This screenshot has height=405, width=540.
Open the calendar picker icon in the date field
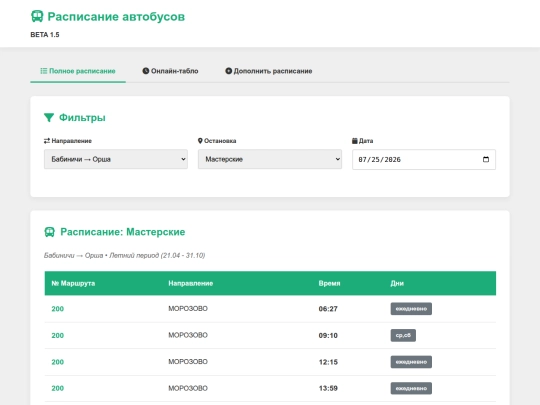[x=486, y=159]
